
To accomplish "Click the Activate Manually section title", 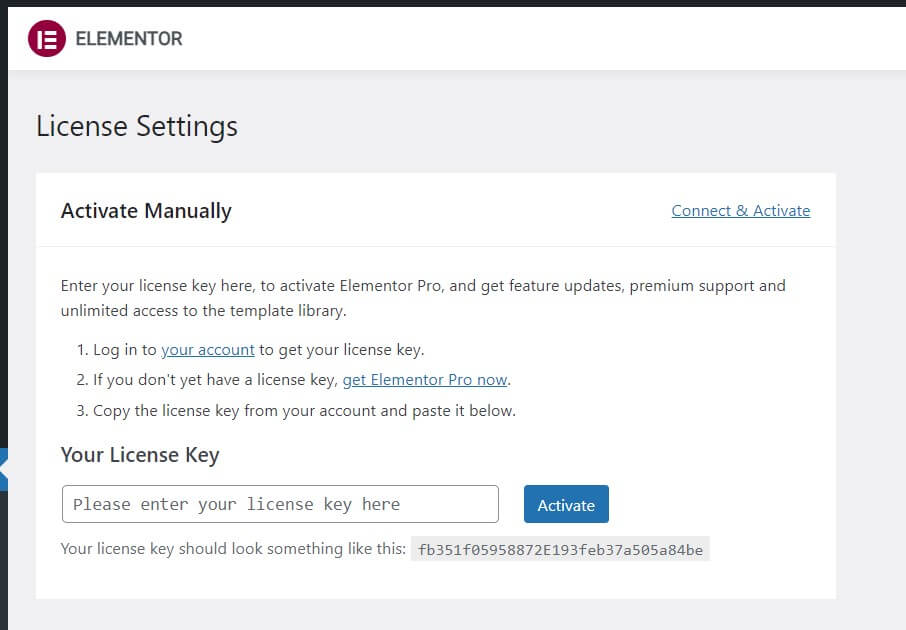I will click(146, 211).
